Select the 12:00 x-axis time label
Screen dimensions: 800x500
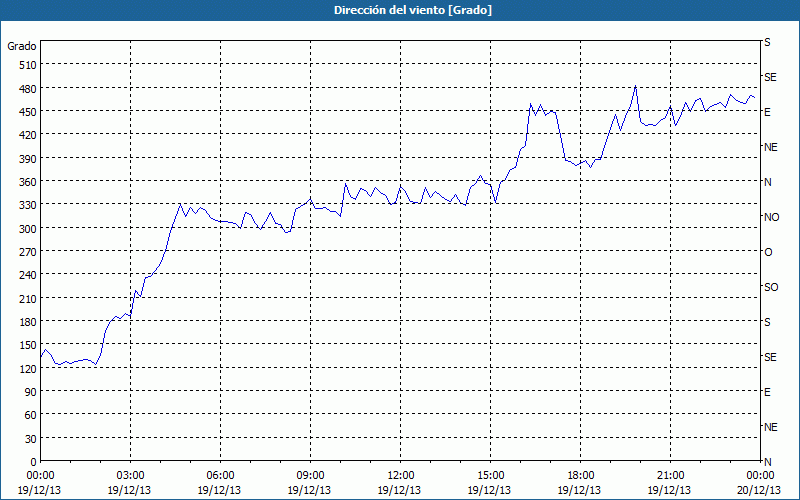[401, 476]
